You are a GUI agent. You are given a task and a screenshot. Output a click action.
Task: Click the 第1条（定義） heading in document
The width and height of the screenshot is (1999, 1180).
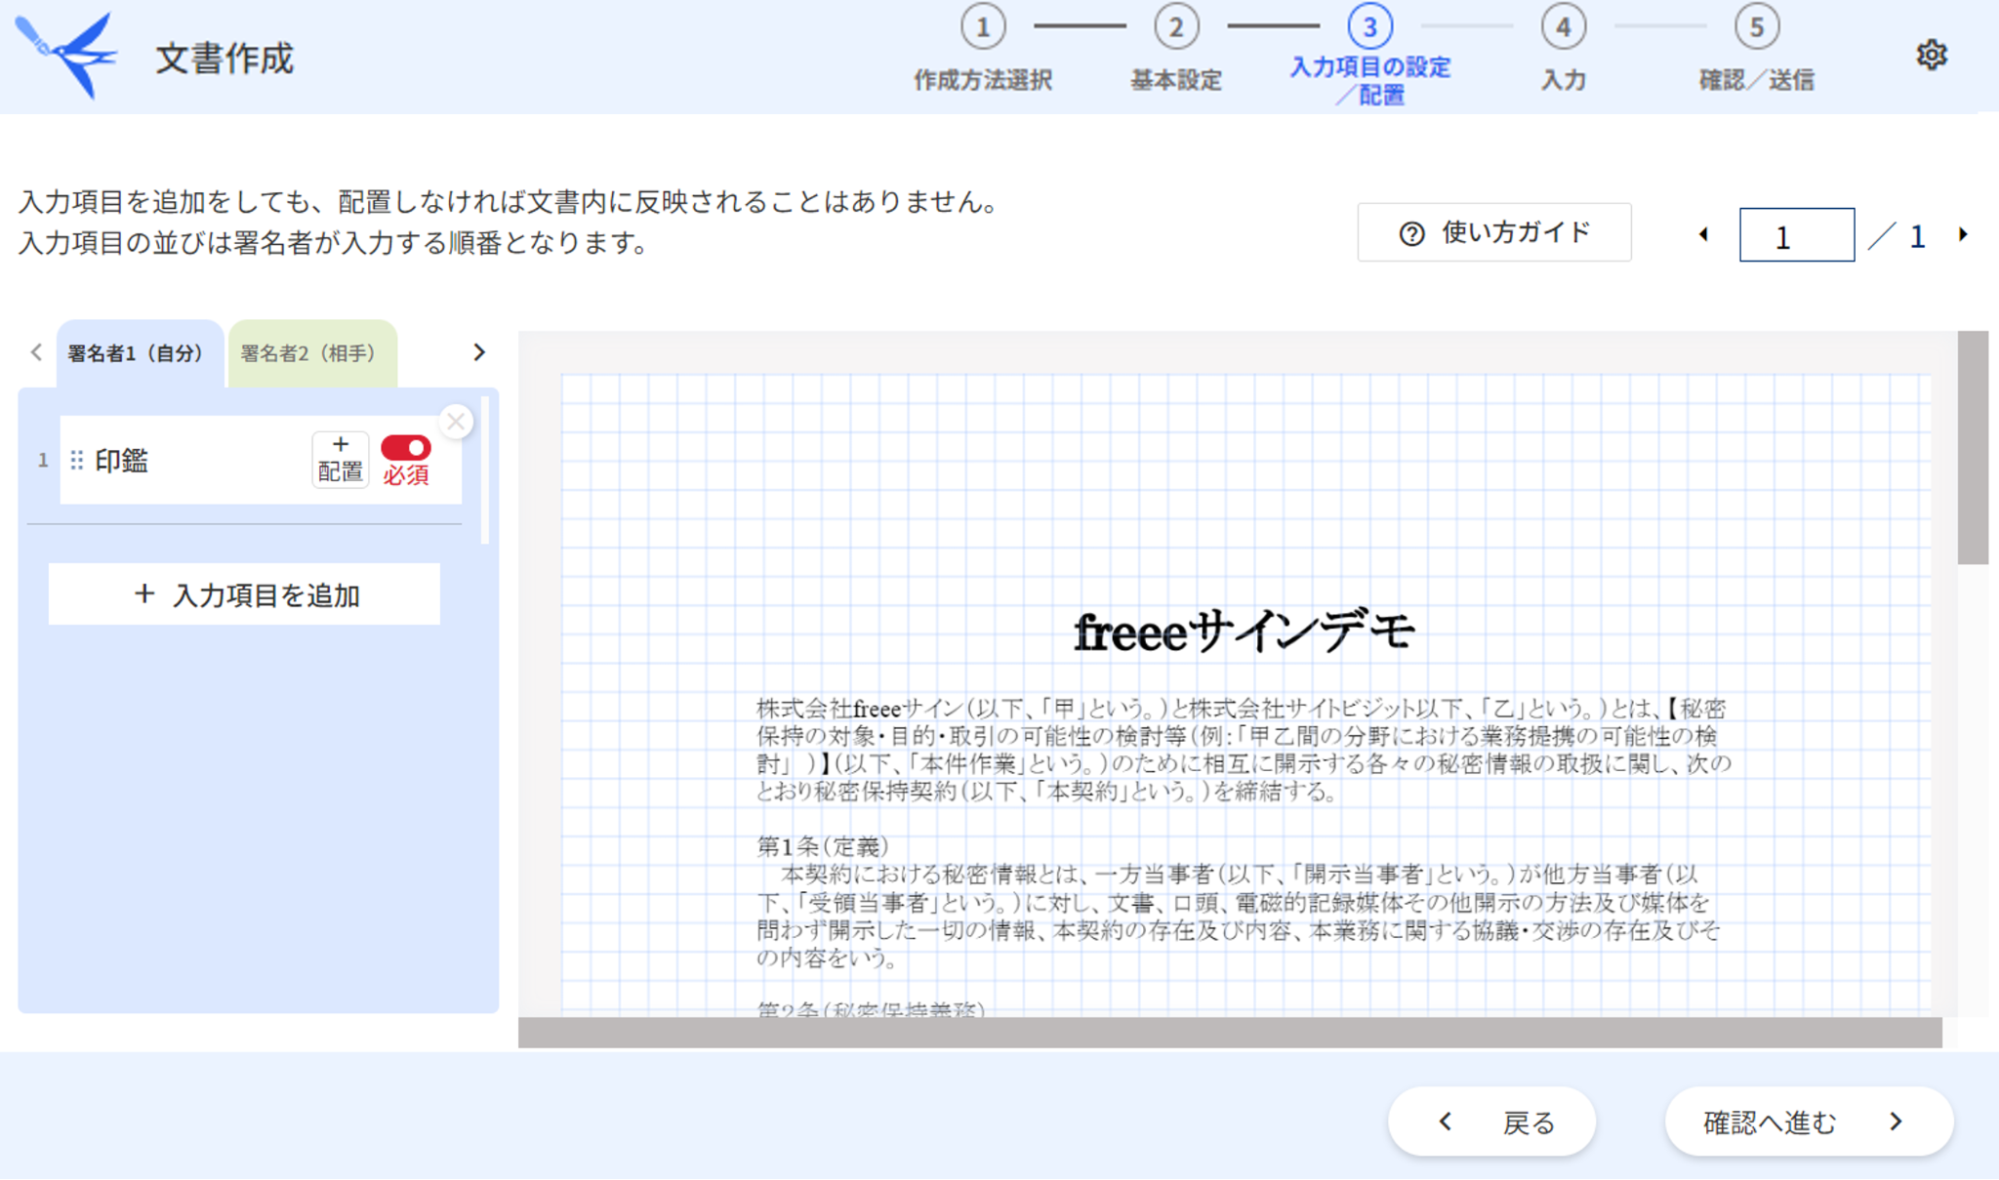822,846
